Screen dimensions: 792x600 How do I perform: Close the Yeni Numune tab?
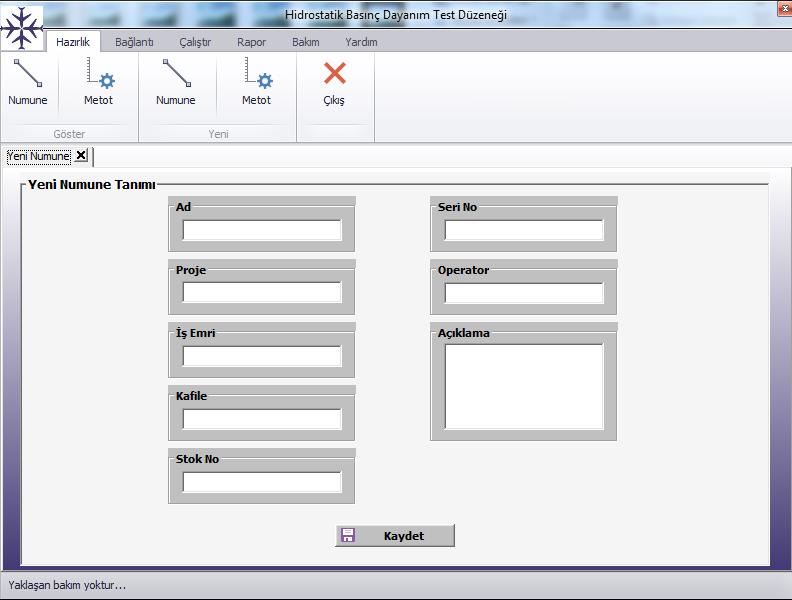coord(81,155)
